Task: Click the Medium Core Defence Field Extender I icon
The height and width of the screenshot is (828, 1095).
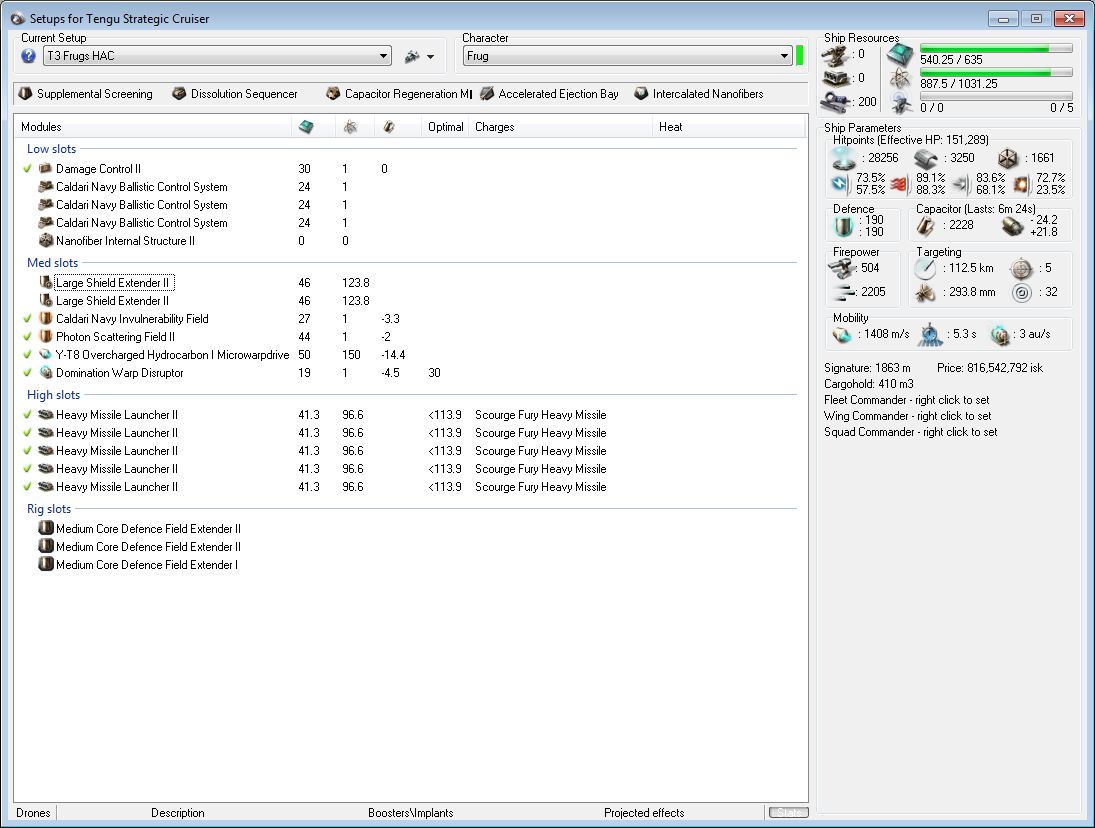Action: (x=45, y=564)
